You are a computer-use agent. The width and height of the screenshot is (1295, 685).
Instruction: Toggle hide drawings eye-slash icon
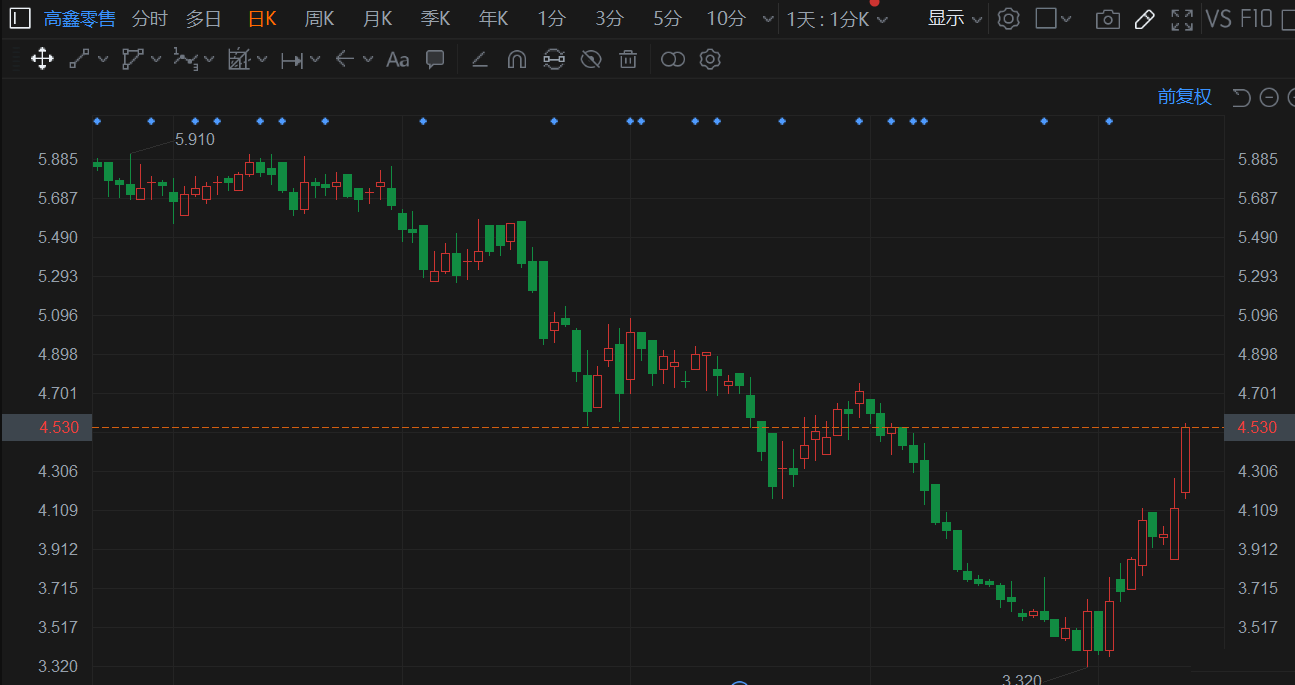[591, 60]
